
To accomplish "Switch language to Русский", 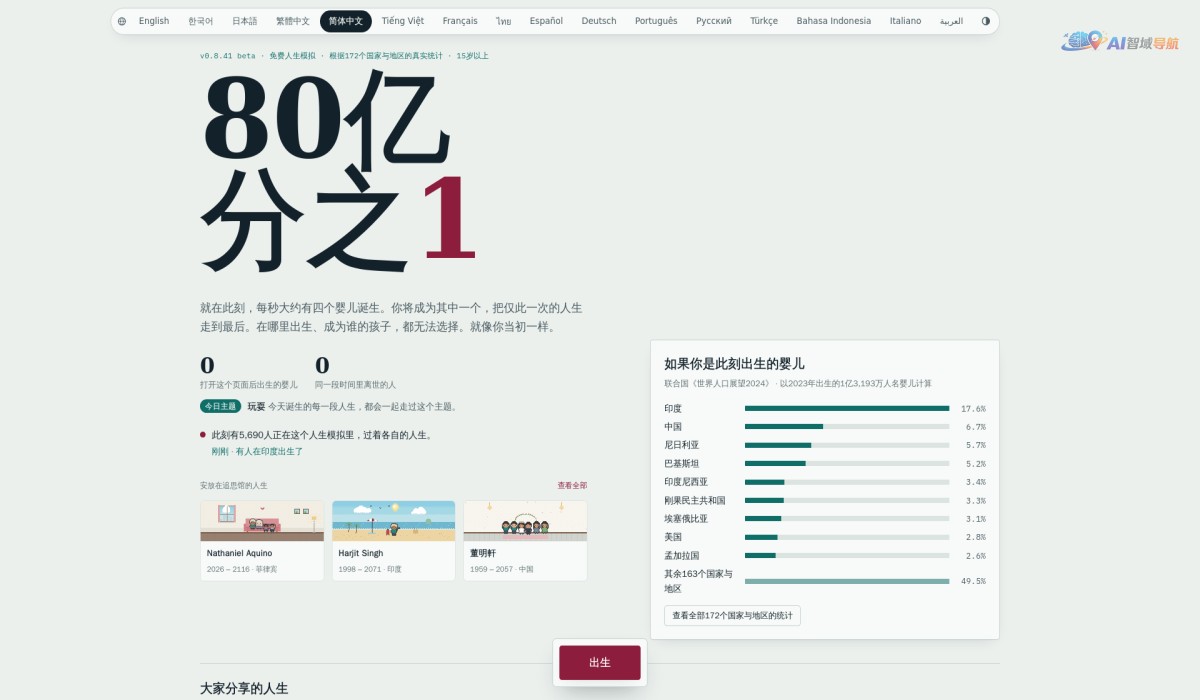I will click(x=714, y=21).
